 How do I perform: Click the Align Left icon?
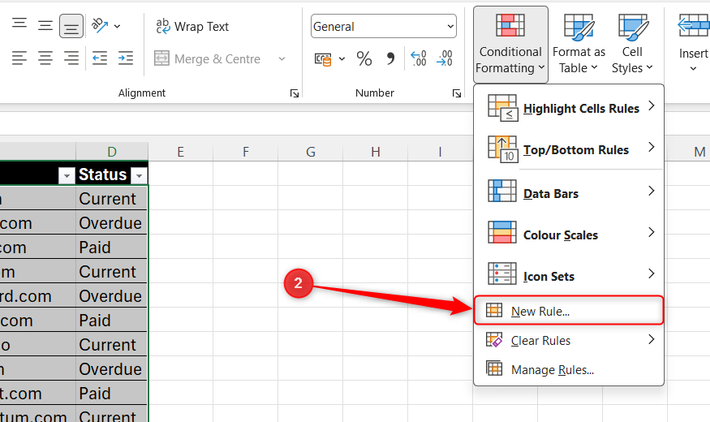(19, 58)
